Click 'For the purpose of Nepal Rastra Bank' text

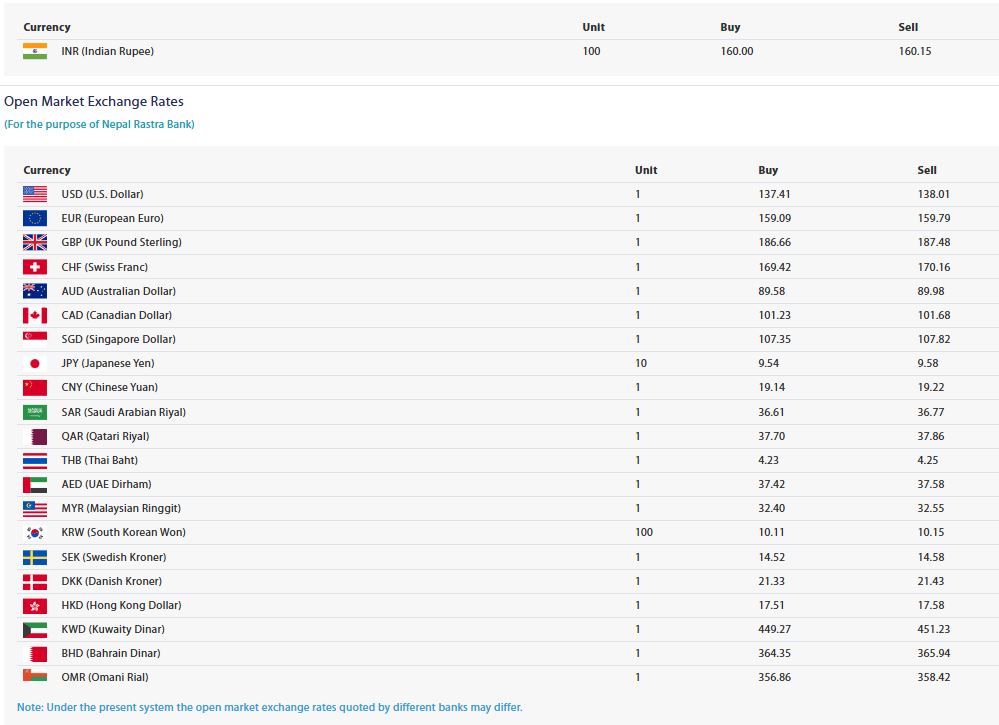[99, 124]
